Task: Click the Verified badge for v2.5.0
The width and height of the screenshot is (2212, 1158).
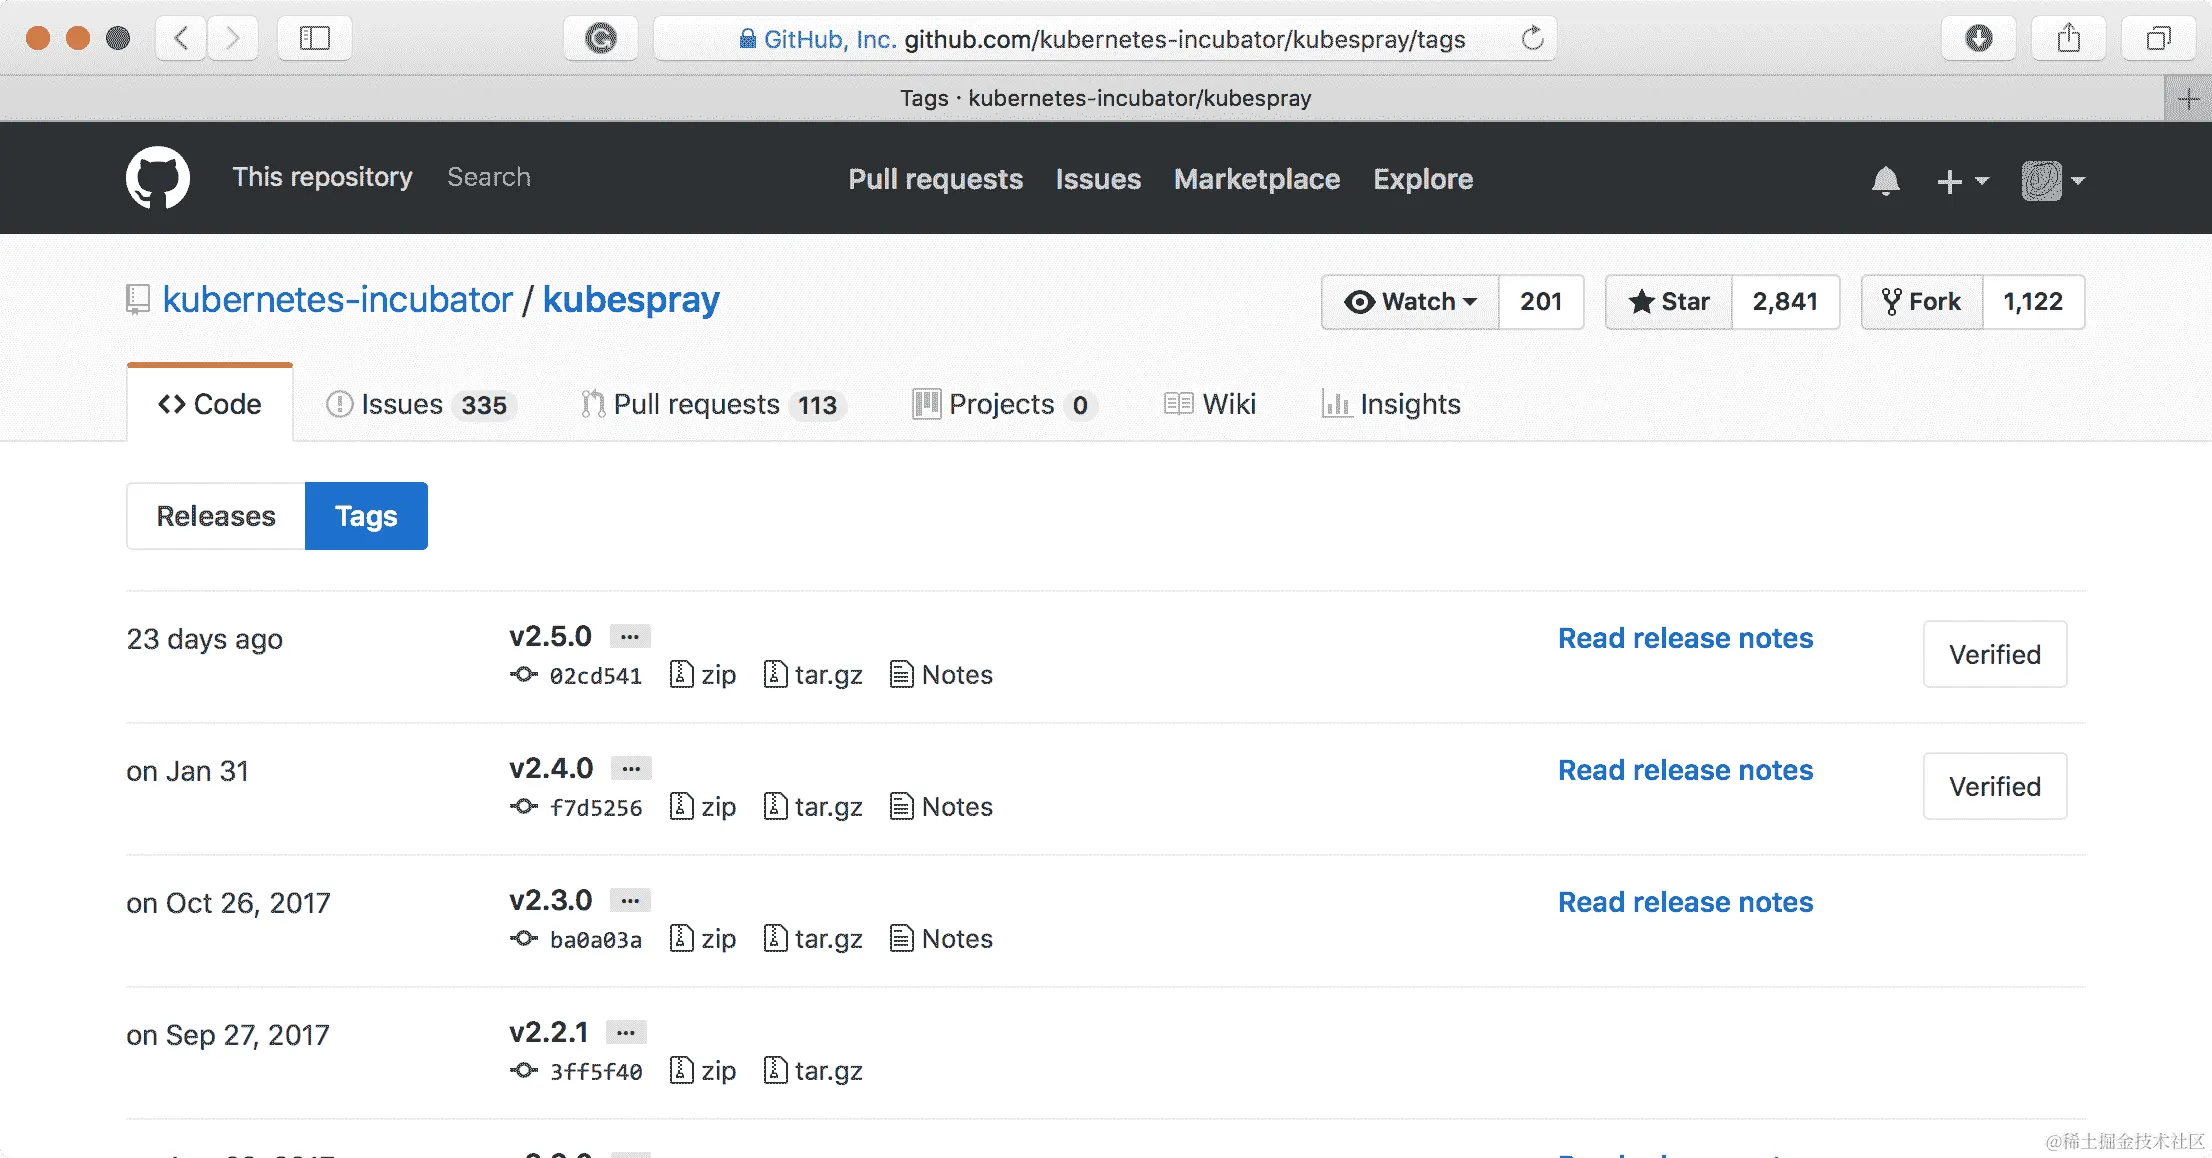Action: point(1994,655)
